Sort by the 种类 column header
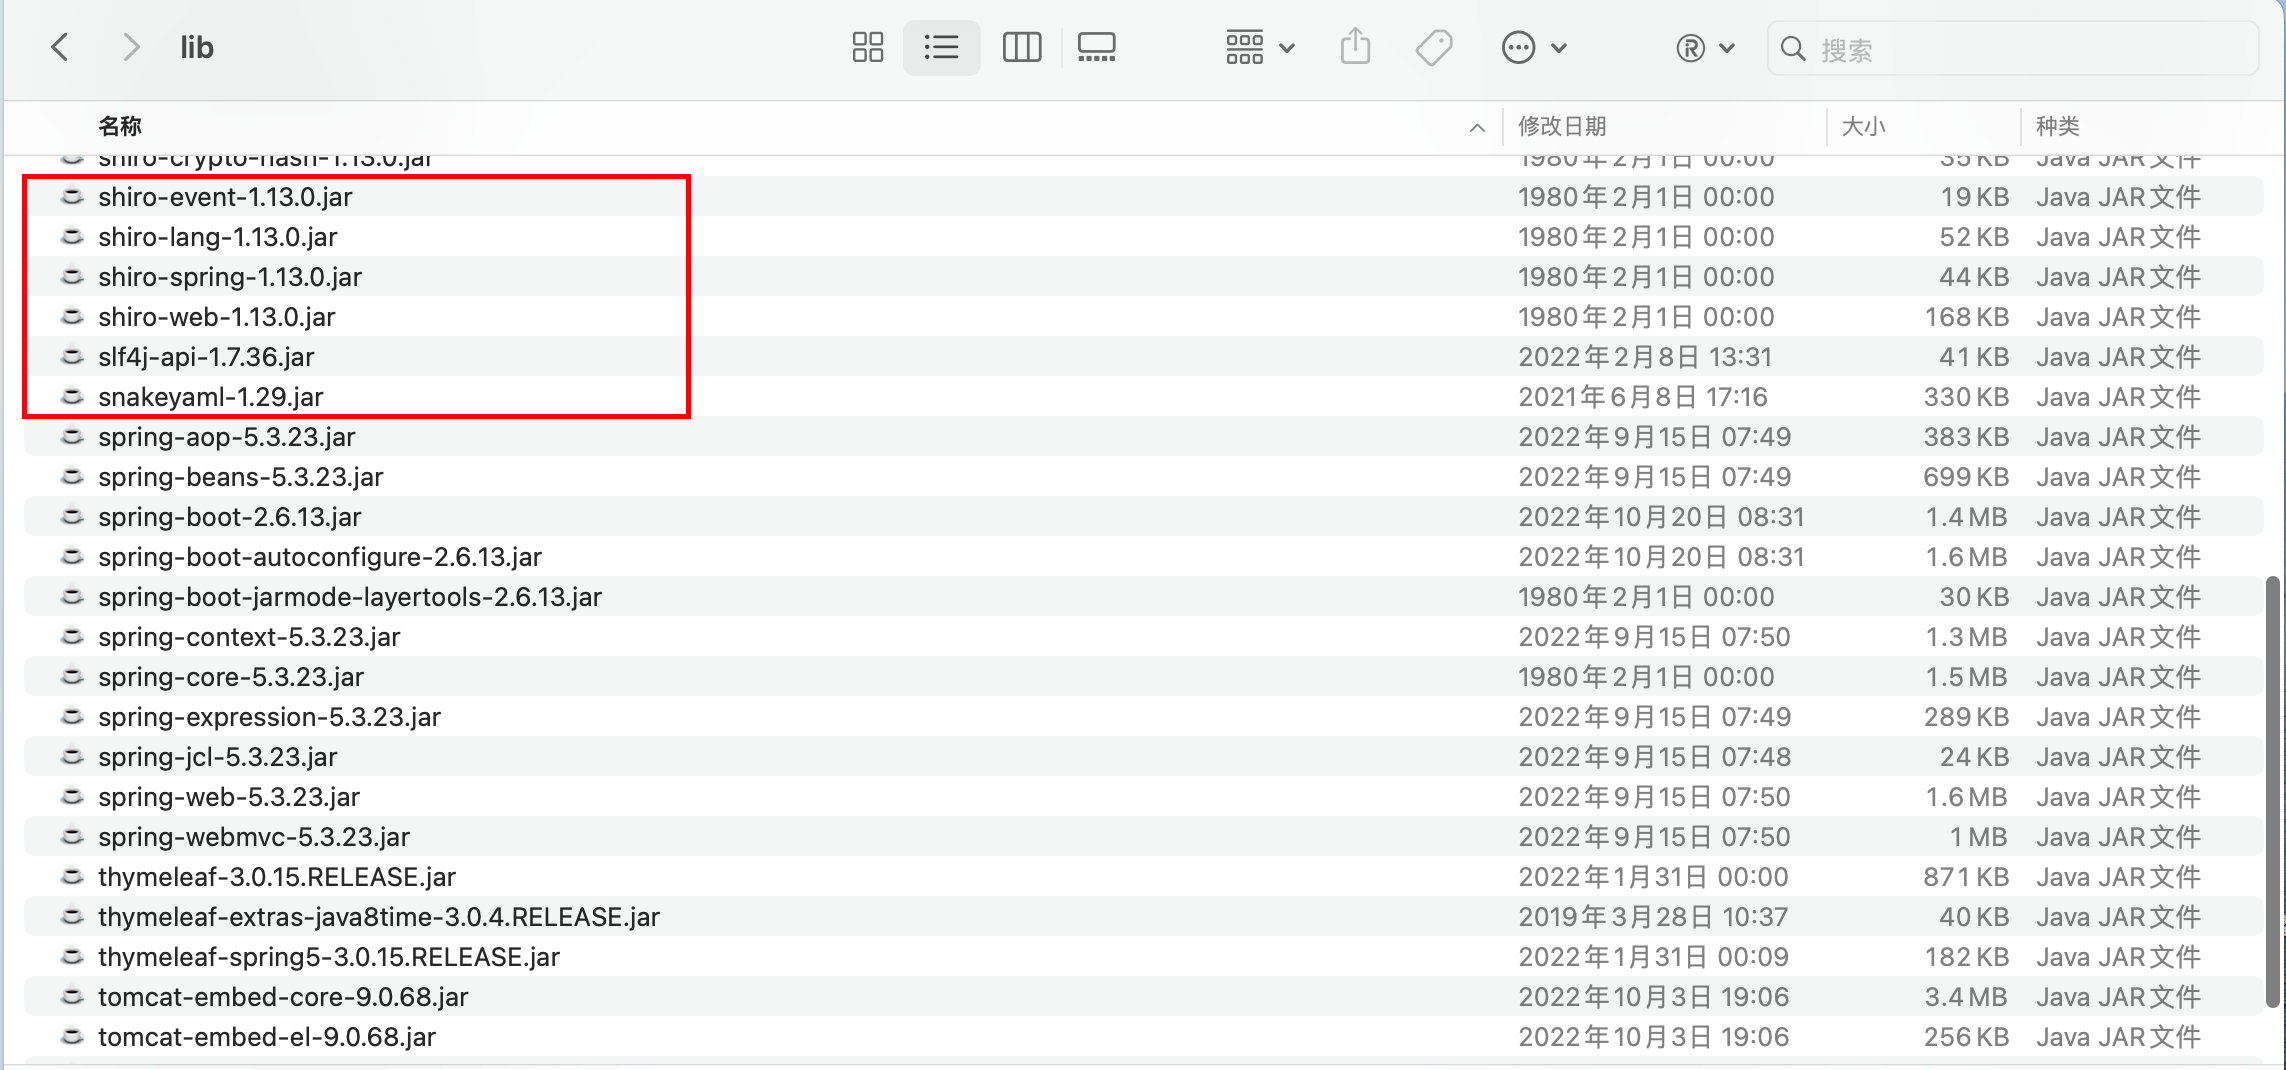Viewport: 2286px width, 1070px height. pyautogui.click(x=2057, y=126)
